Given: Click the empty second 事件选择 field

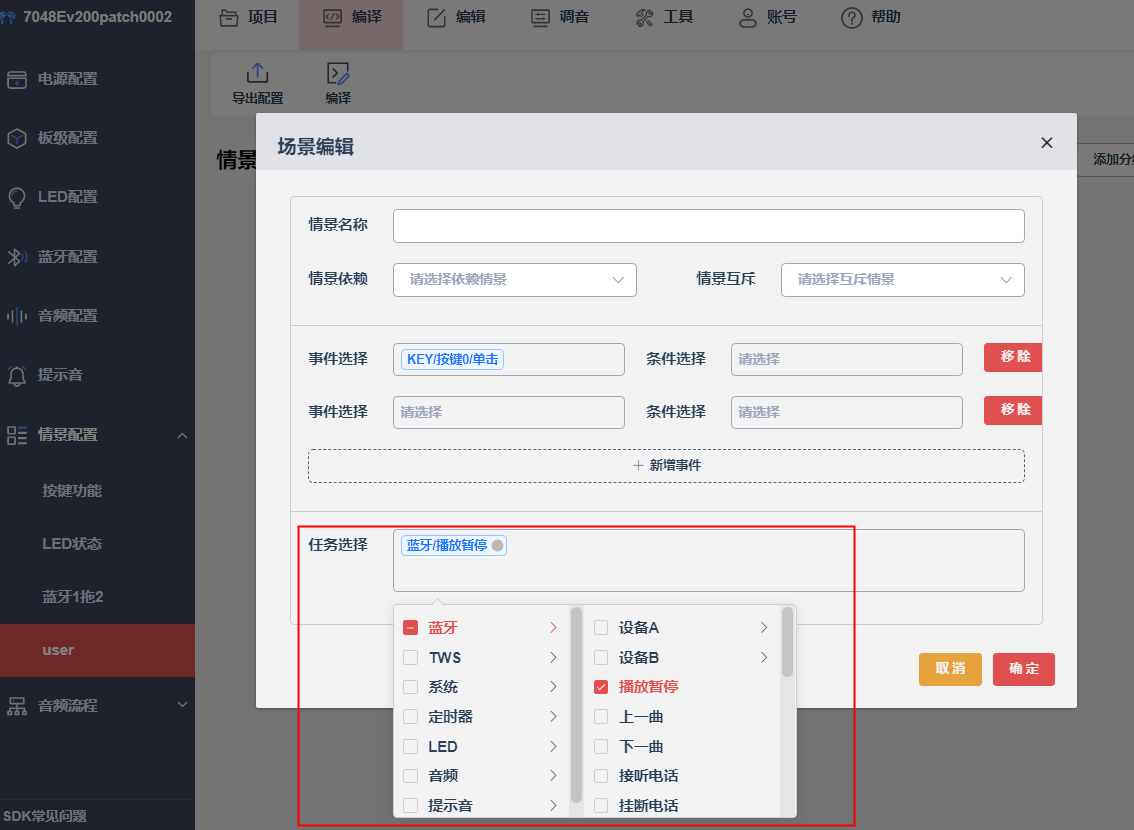Looking at the screenshot, I should coord(508,412).
